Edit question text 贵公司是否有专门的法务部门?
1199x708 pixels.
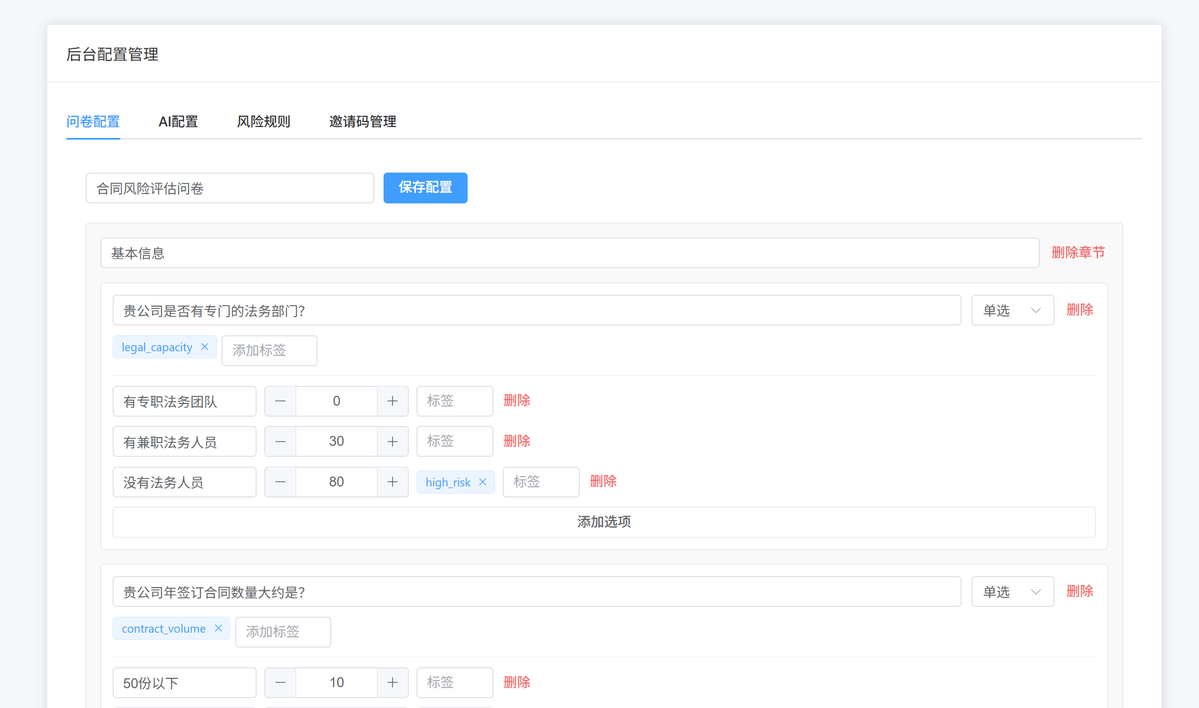pyautogui.click(x=537, y=310)
